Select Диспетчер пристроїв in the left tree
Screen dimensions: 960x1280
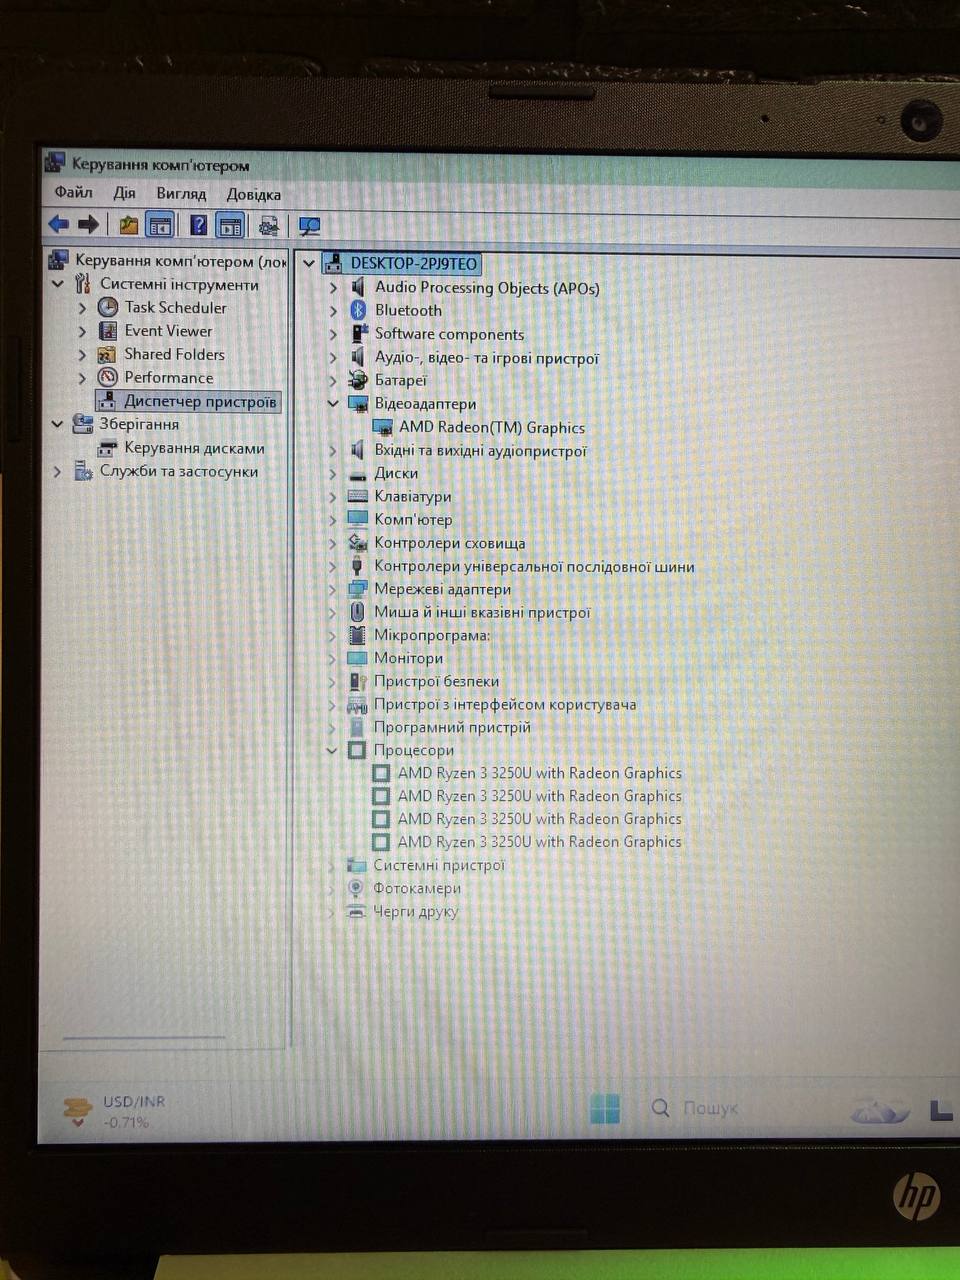[189, 401]
